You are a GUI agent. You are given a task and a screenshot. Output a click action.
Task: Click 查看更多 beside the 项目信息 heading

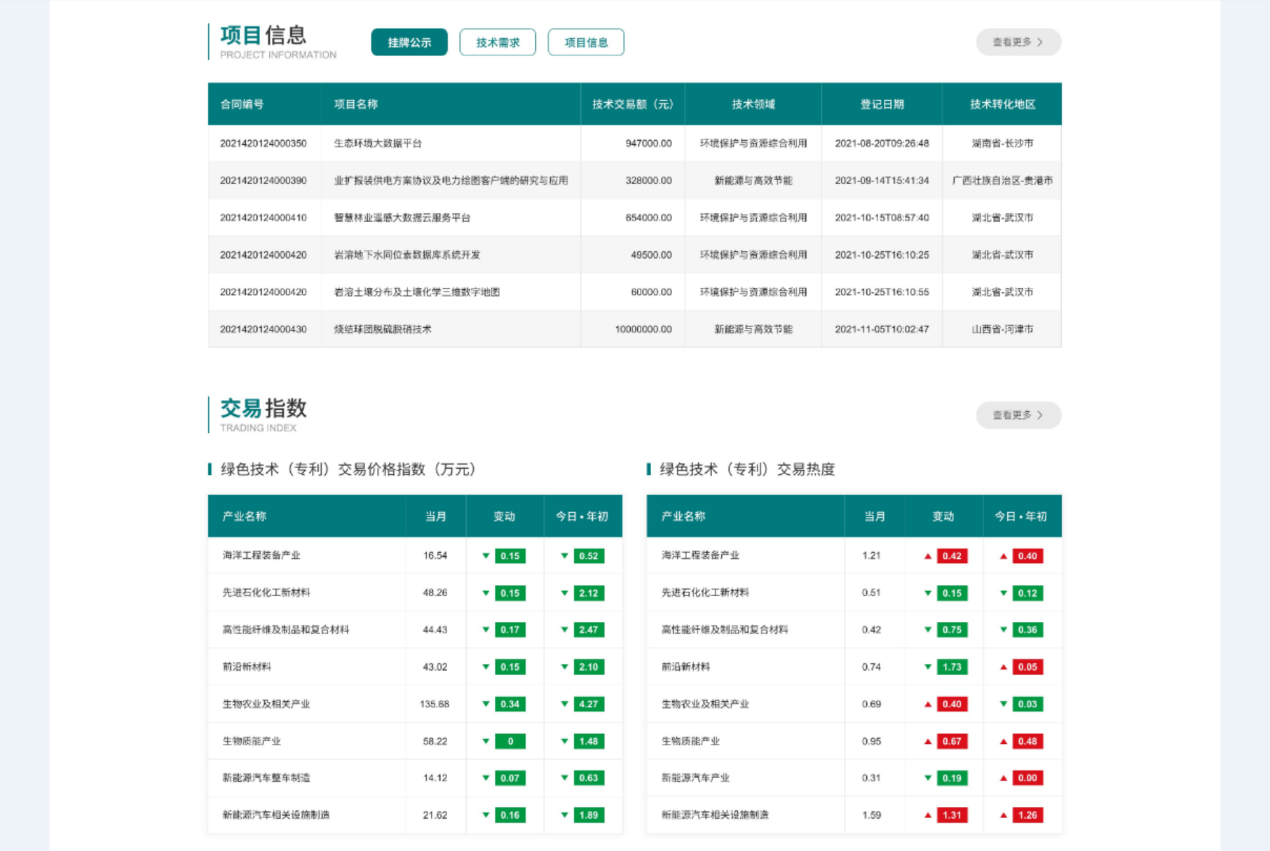(1018, 42)
